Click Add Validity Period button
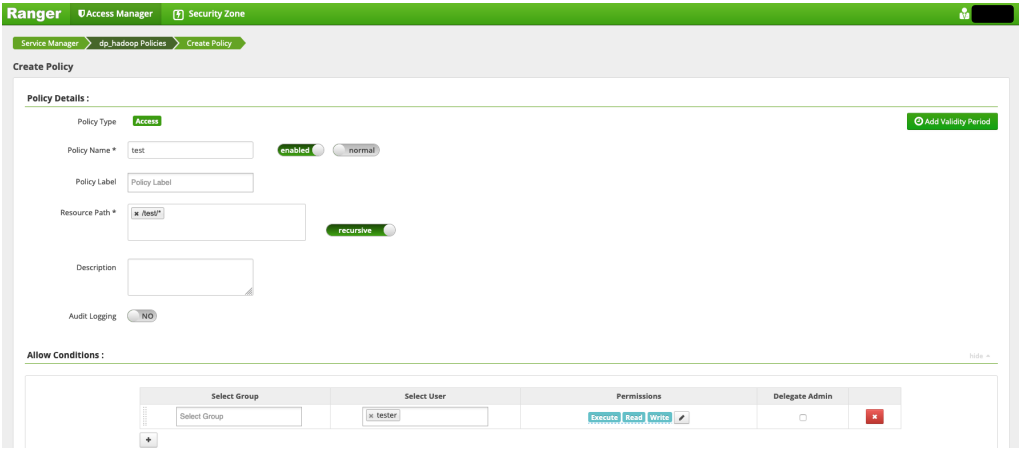Image resolution: width=1021 pixels, height=454 pixels. 951,121
